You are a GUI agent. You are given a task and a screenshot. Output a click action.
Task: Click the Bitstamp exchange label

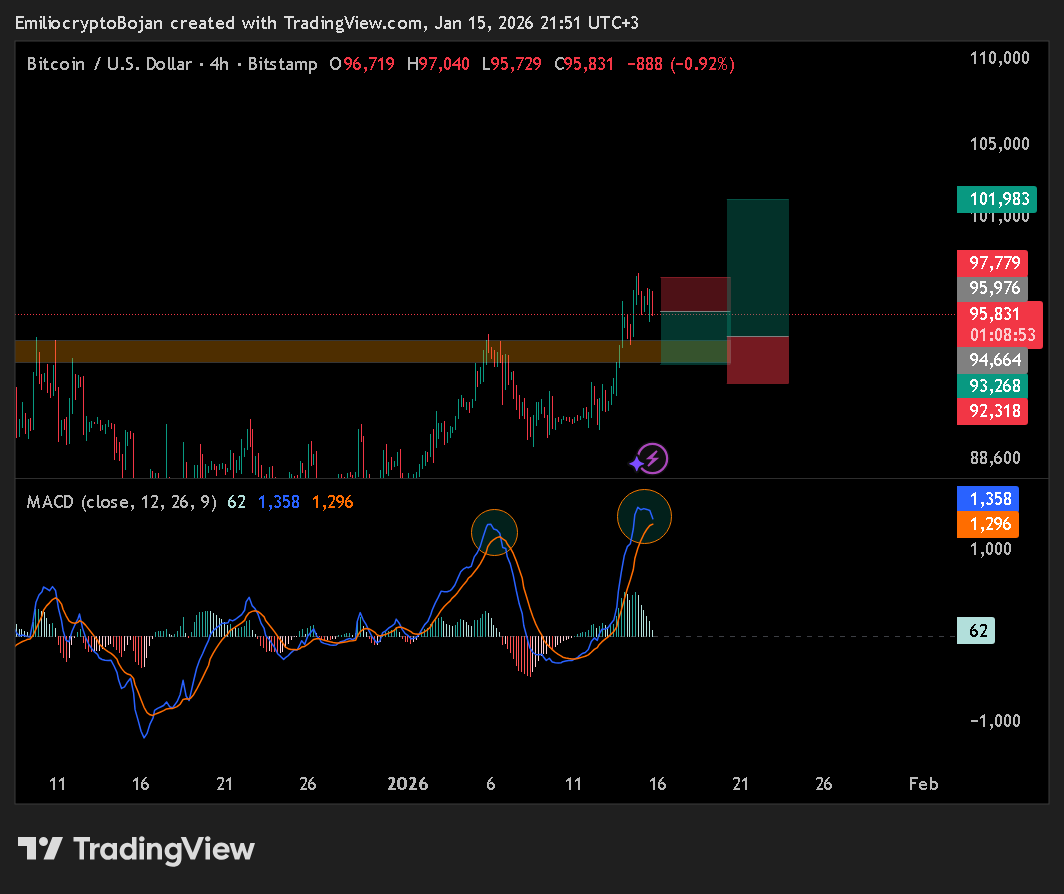tap(283, 63)
